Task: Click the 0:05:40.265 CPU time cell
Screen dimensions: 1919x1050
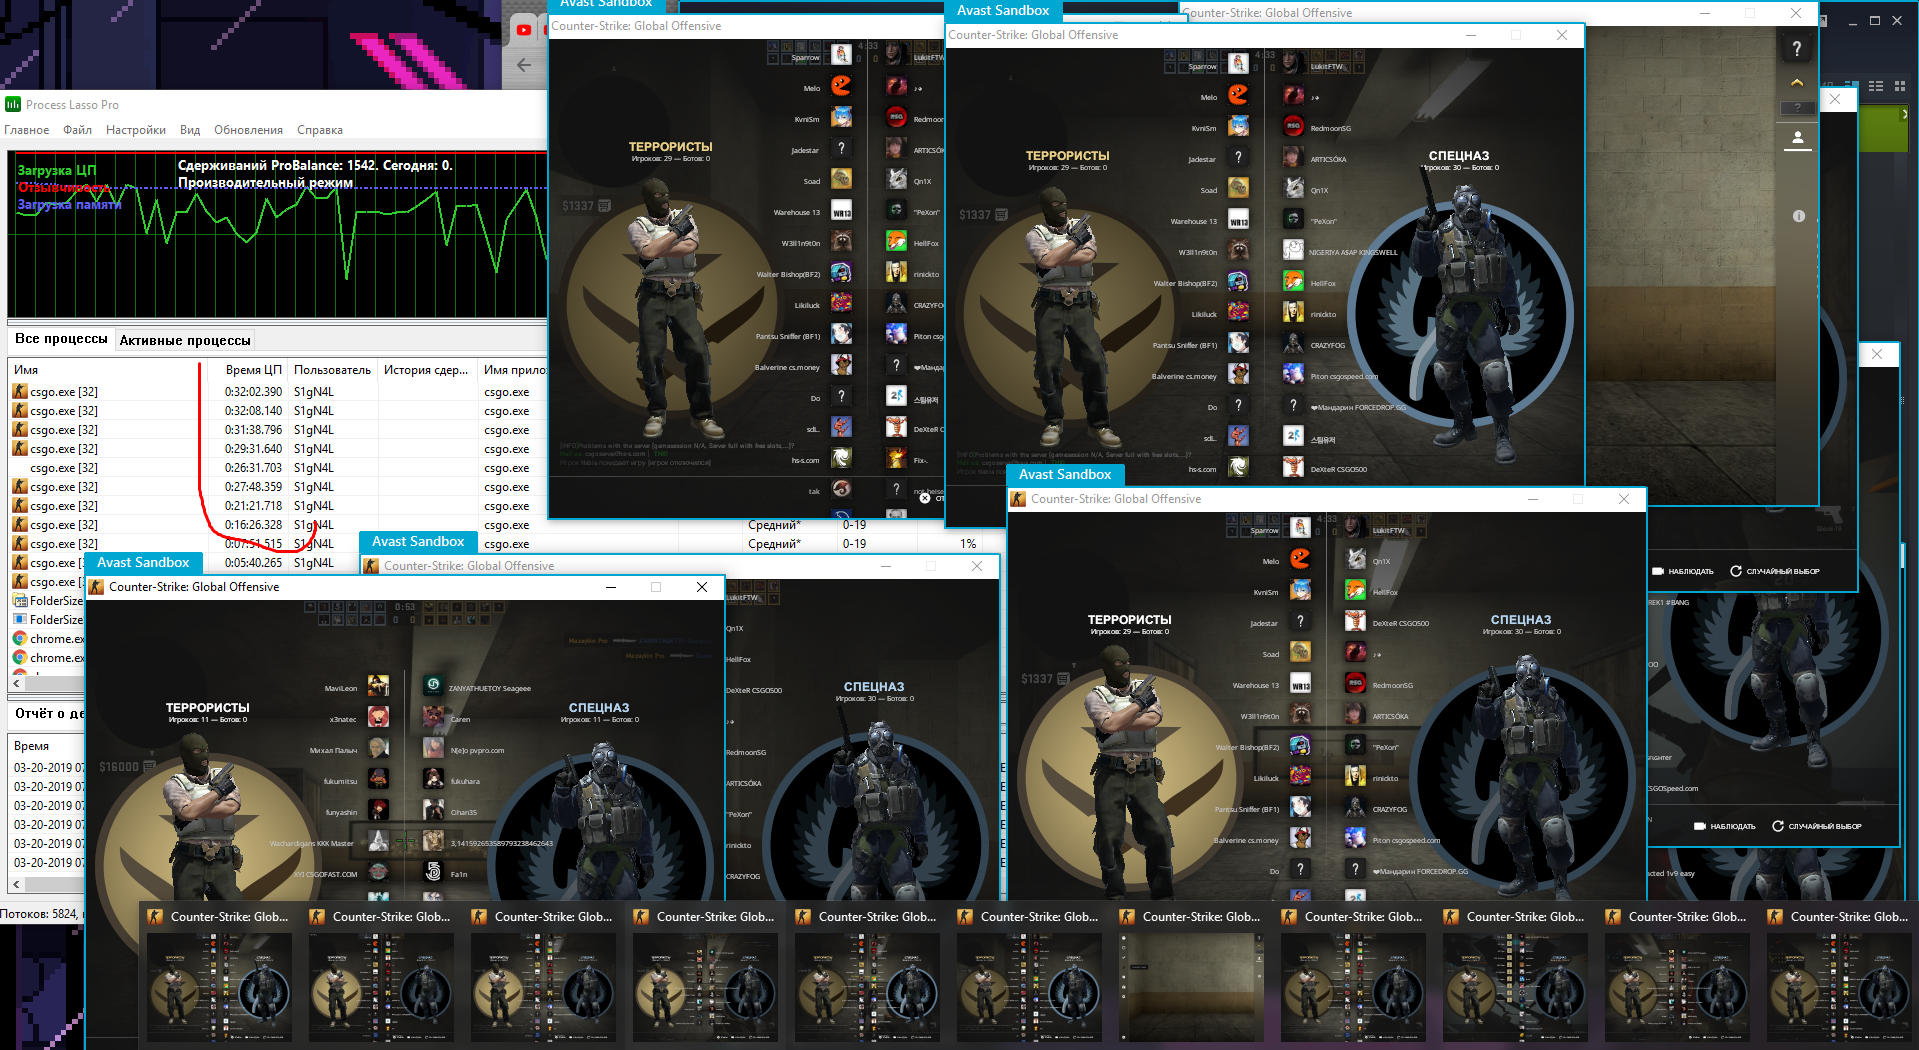Action: coord(253,563)
